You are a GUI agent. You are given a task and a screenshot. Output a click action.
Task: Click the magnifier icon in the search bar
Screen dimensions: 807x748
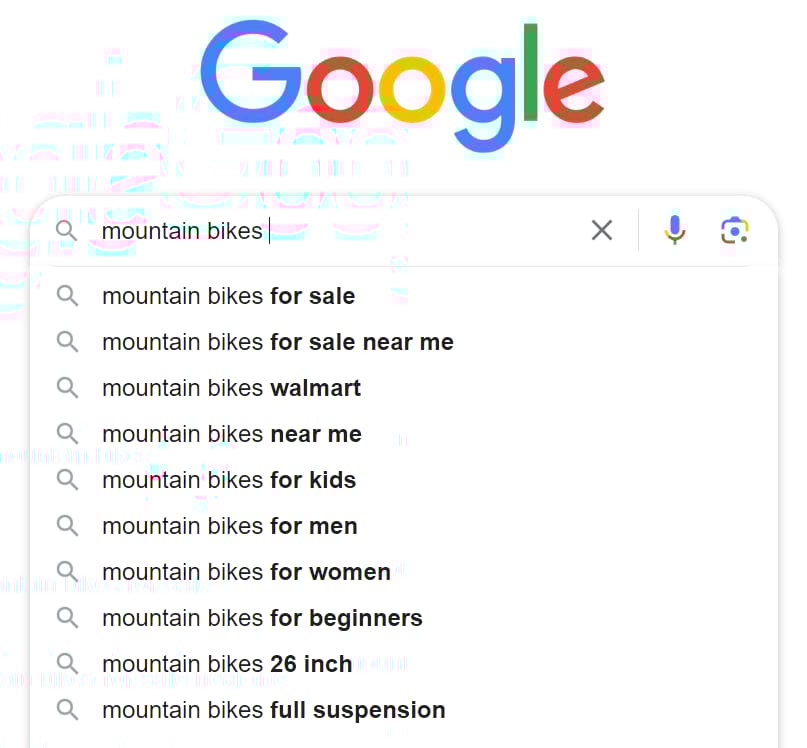68,230
